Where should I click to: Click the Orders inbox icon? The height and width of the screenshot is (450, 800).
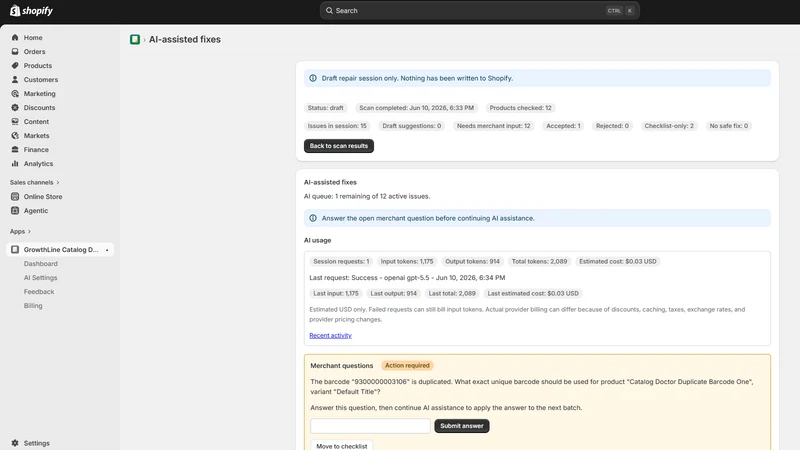(15, 52)
